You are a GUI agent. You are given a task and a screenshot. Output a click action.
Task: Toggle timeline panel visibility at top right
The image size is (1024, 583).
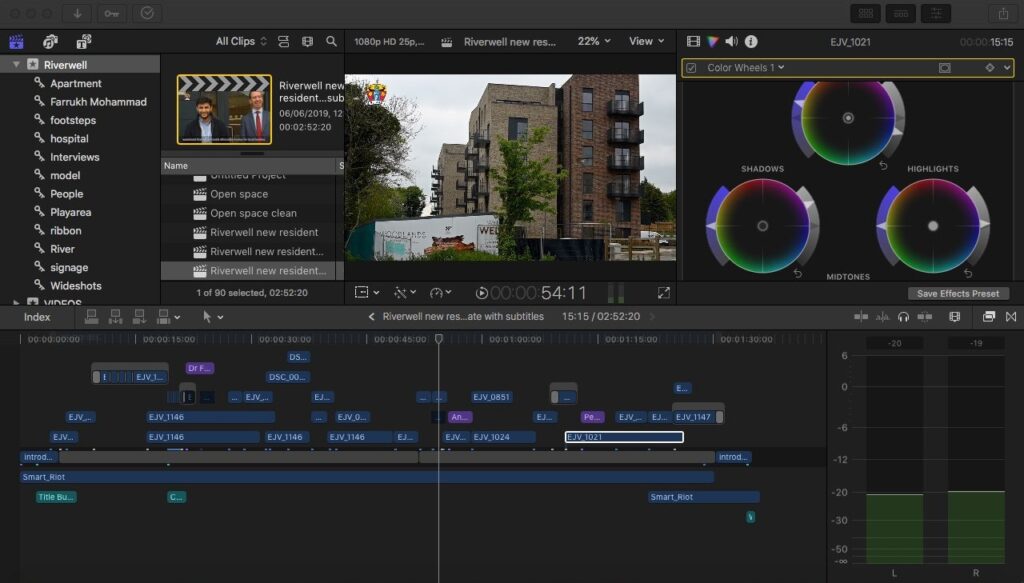pos(901,13)
